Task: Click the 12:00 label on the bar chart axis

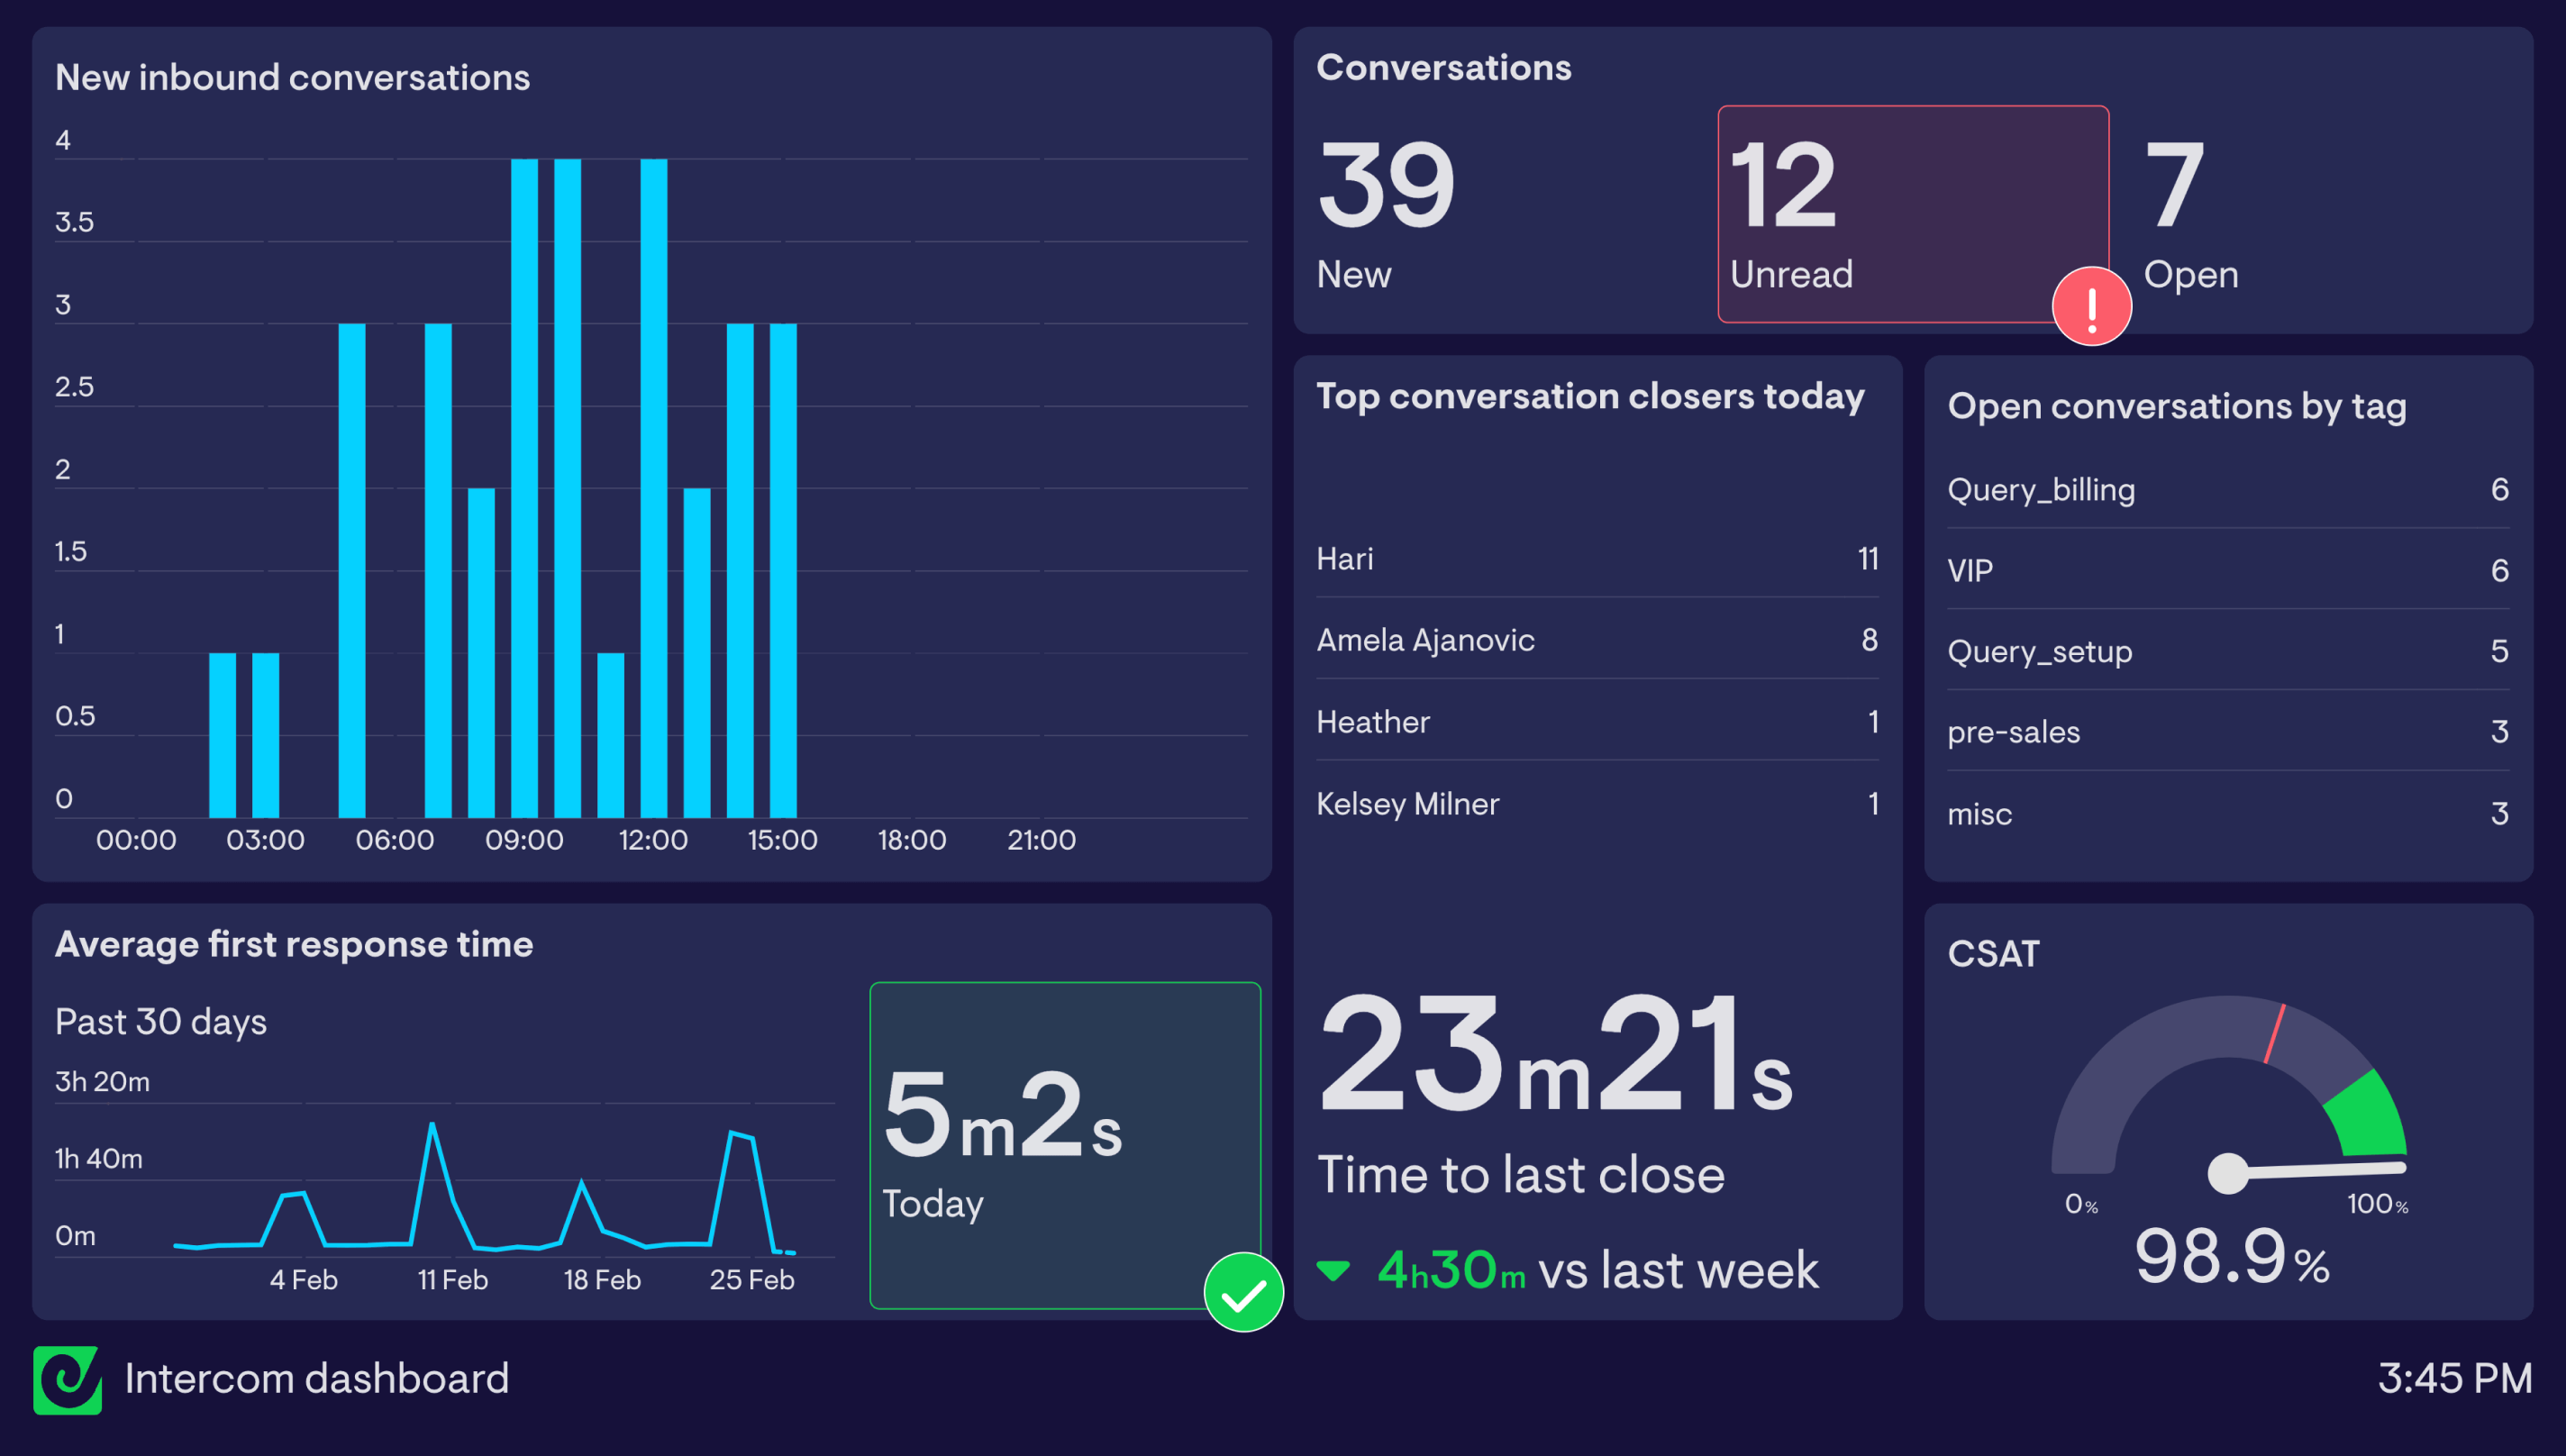Action: pyautogui.click(x=653, y=840)
